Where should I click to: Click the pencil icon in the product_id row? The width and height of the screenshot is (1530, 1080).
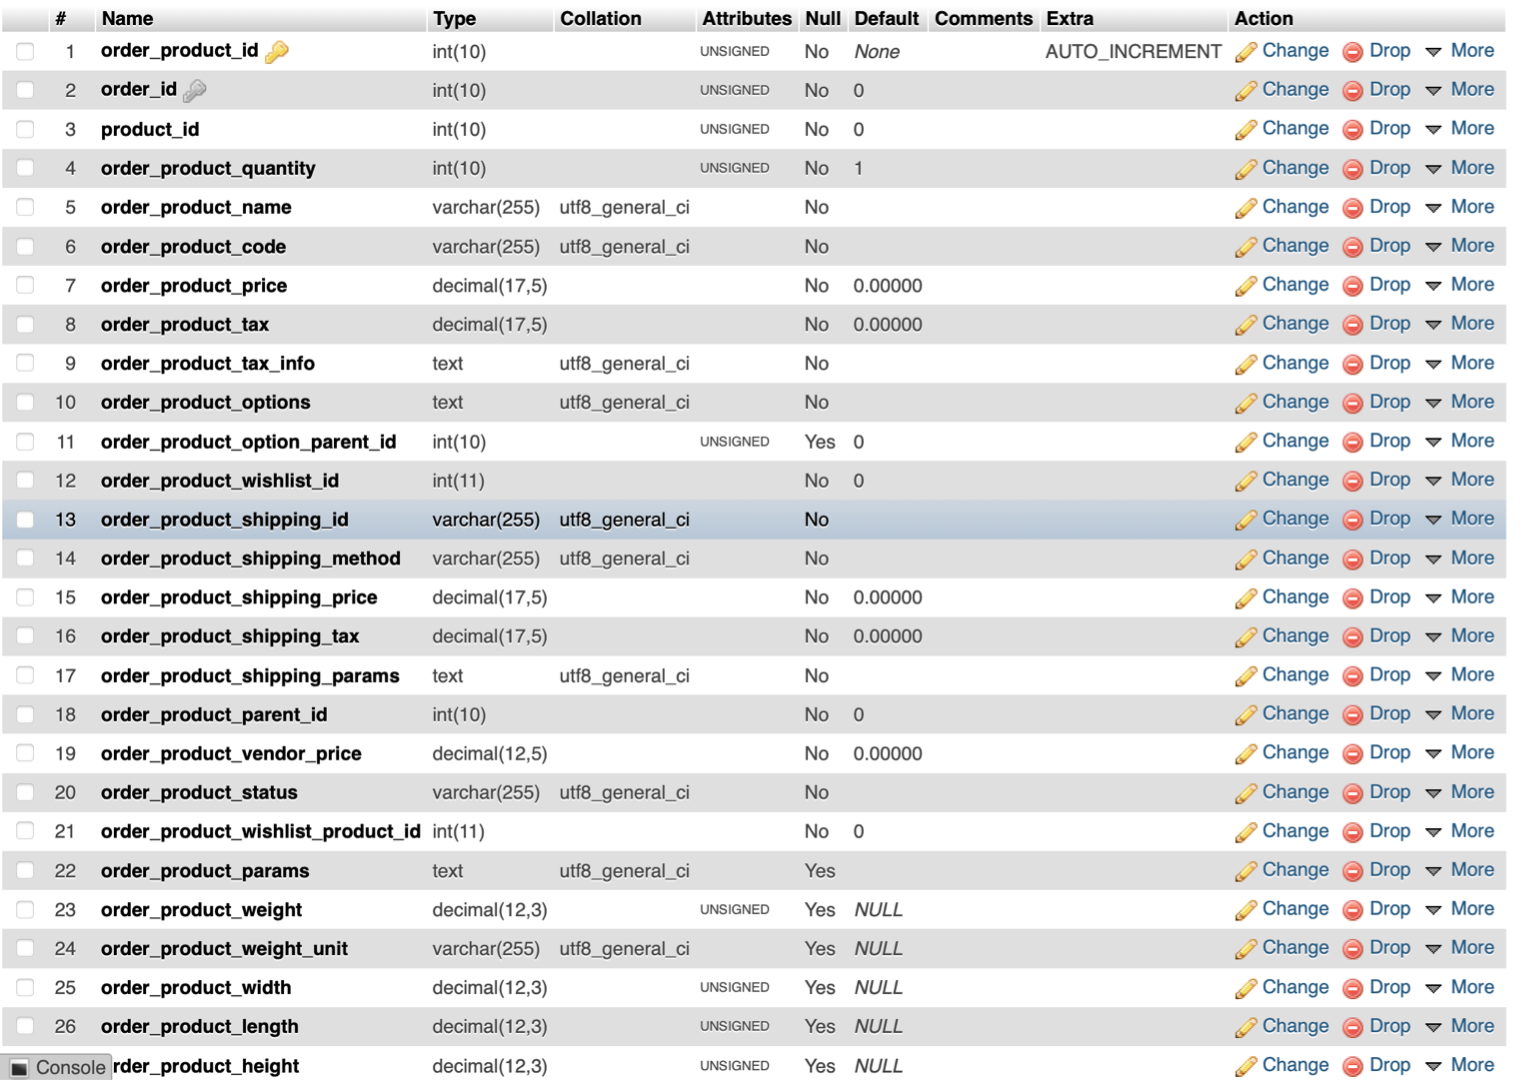(1245, 130)
